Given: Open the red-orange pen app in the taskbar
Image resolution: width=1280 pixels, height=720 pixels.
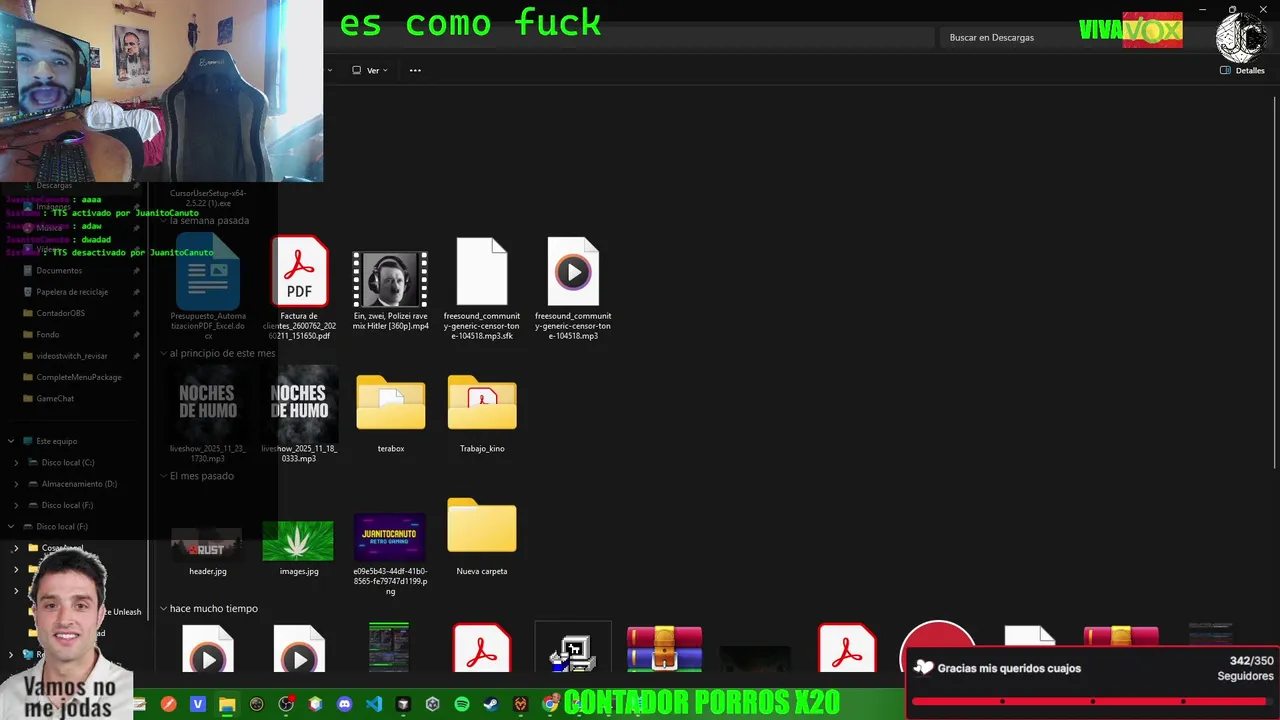Looking at the screenshot, I should pyautogui.click(x=168, y=705).
